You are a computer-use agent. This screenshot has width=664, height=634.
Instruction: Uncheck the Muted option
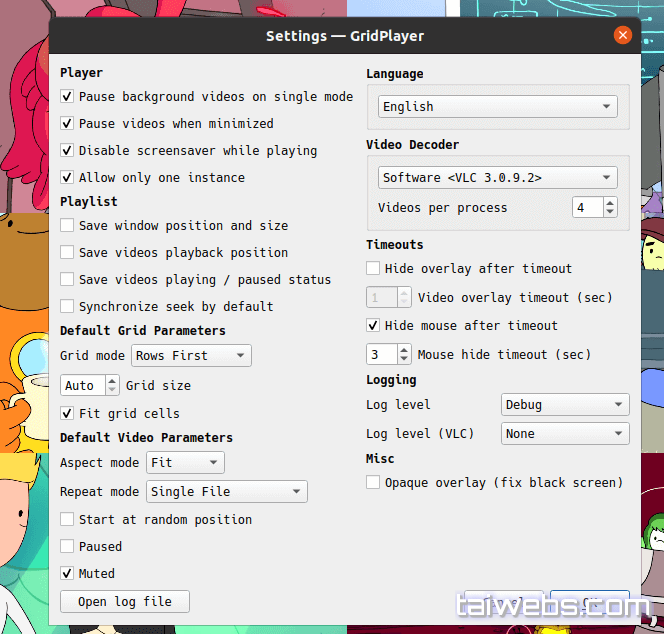pyautogui.click(x=67, y=574)
